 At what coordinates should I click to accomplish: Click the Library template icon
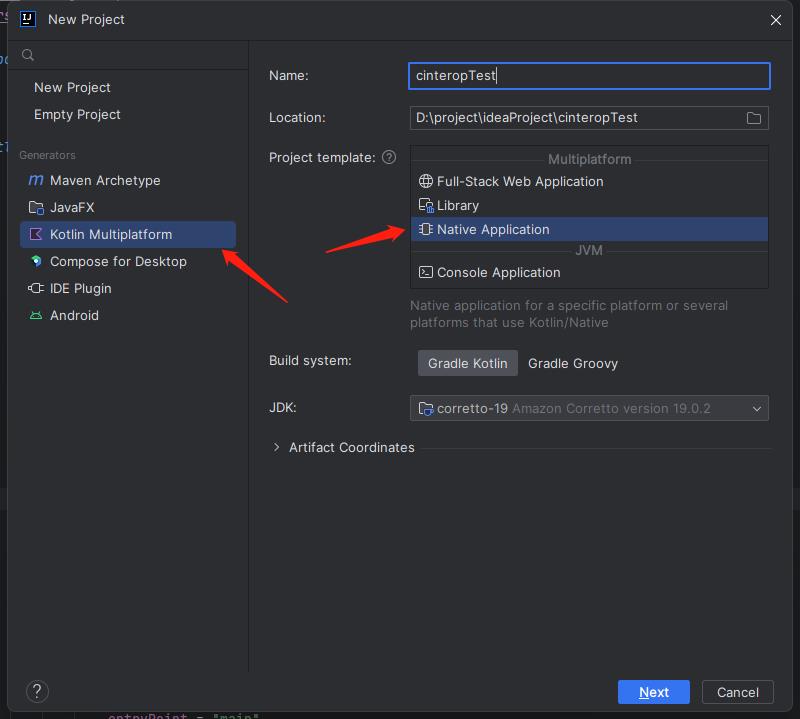pos(426,205)
